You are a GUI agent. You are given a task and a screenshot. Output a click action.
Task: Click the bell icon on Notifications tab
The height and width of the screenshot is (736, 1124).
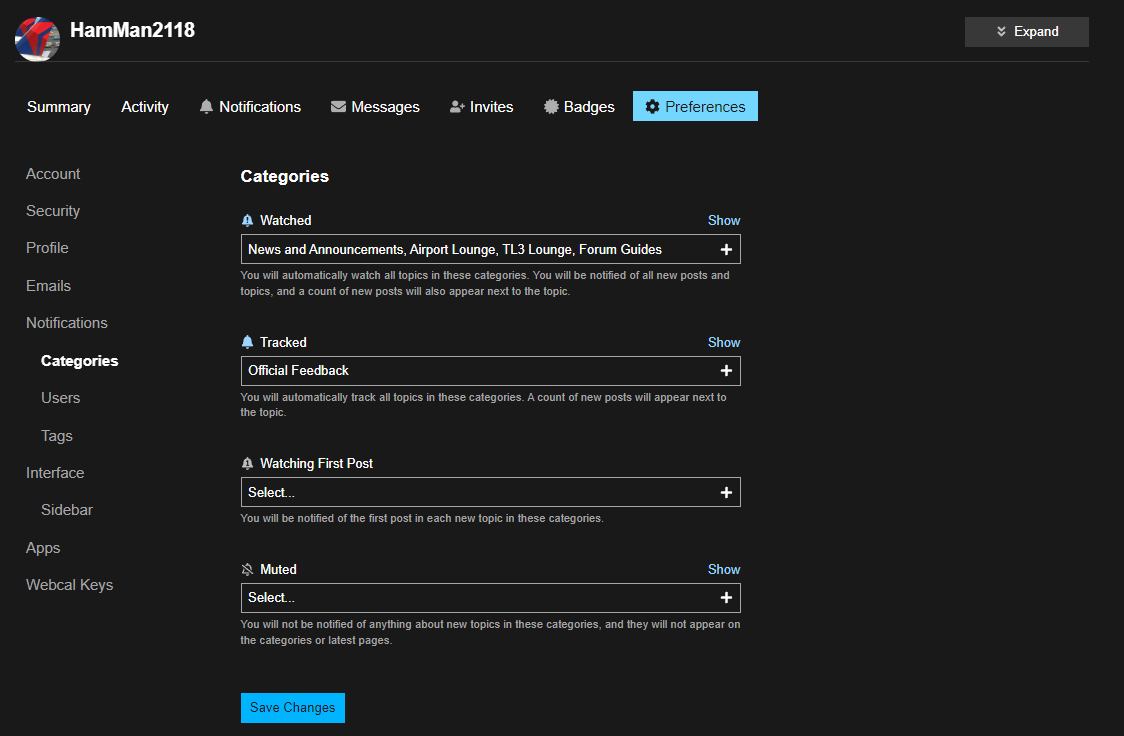207,107
